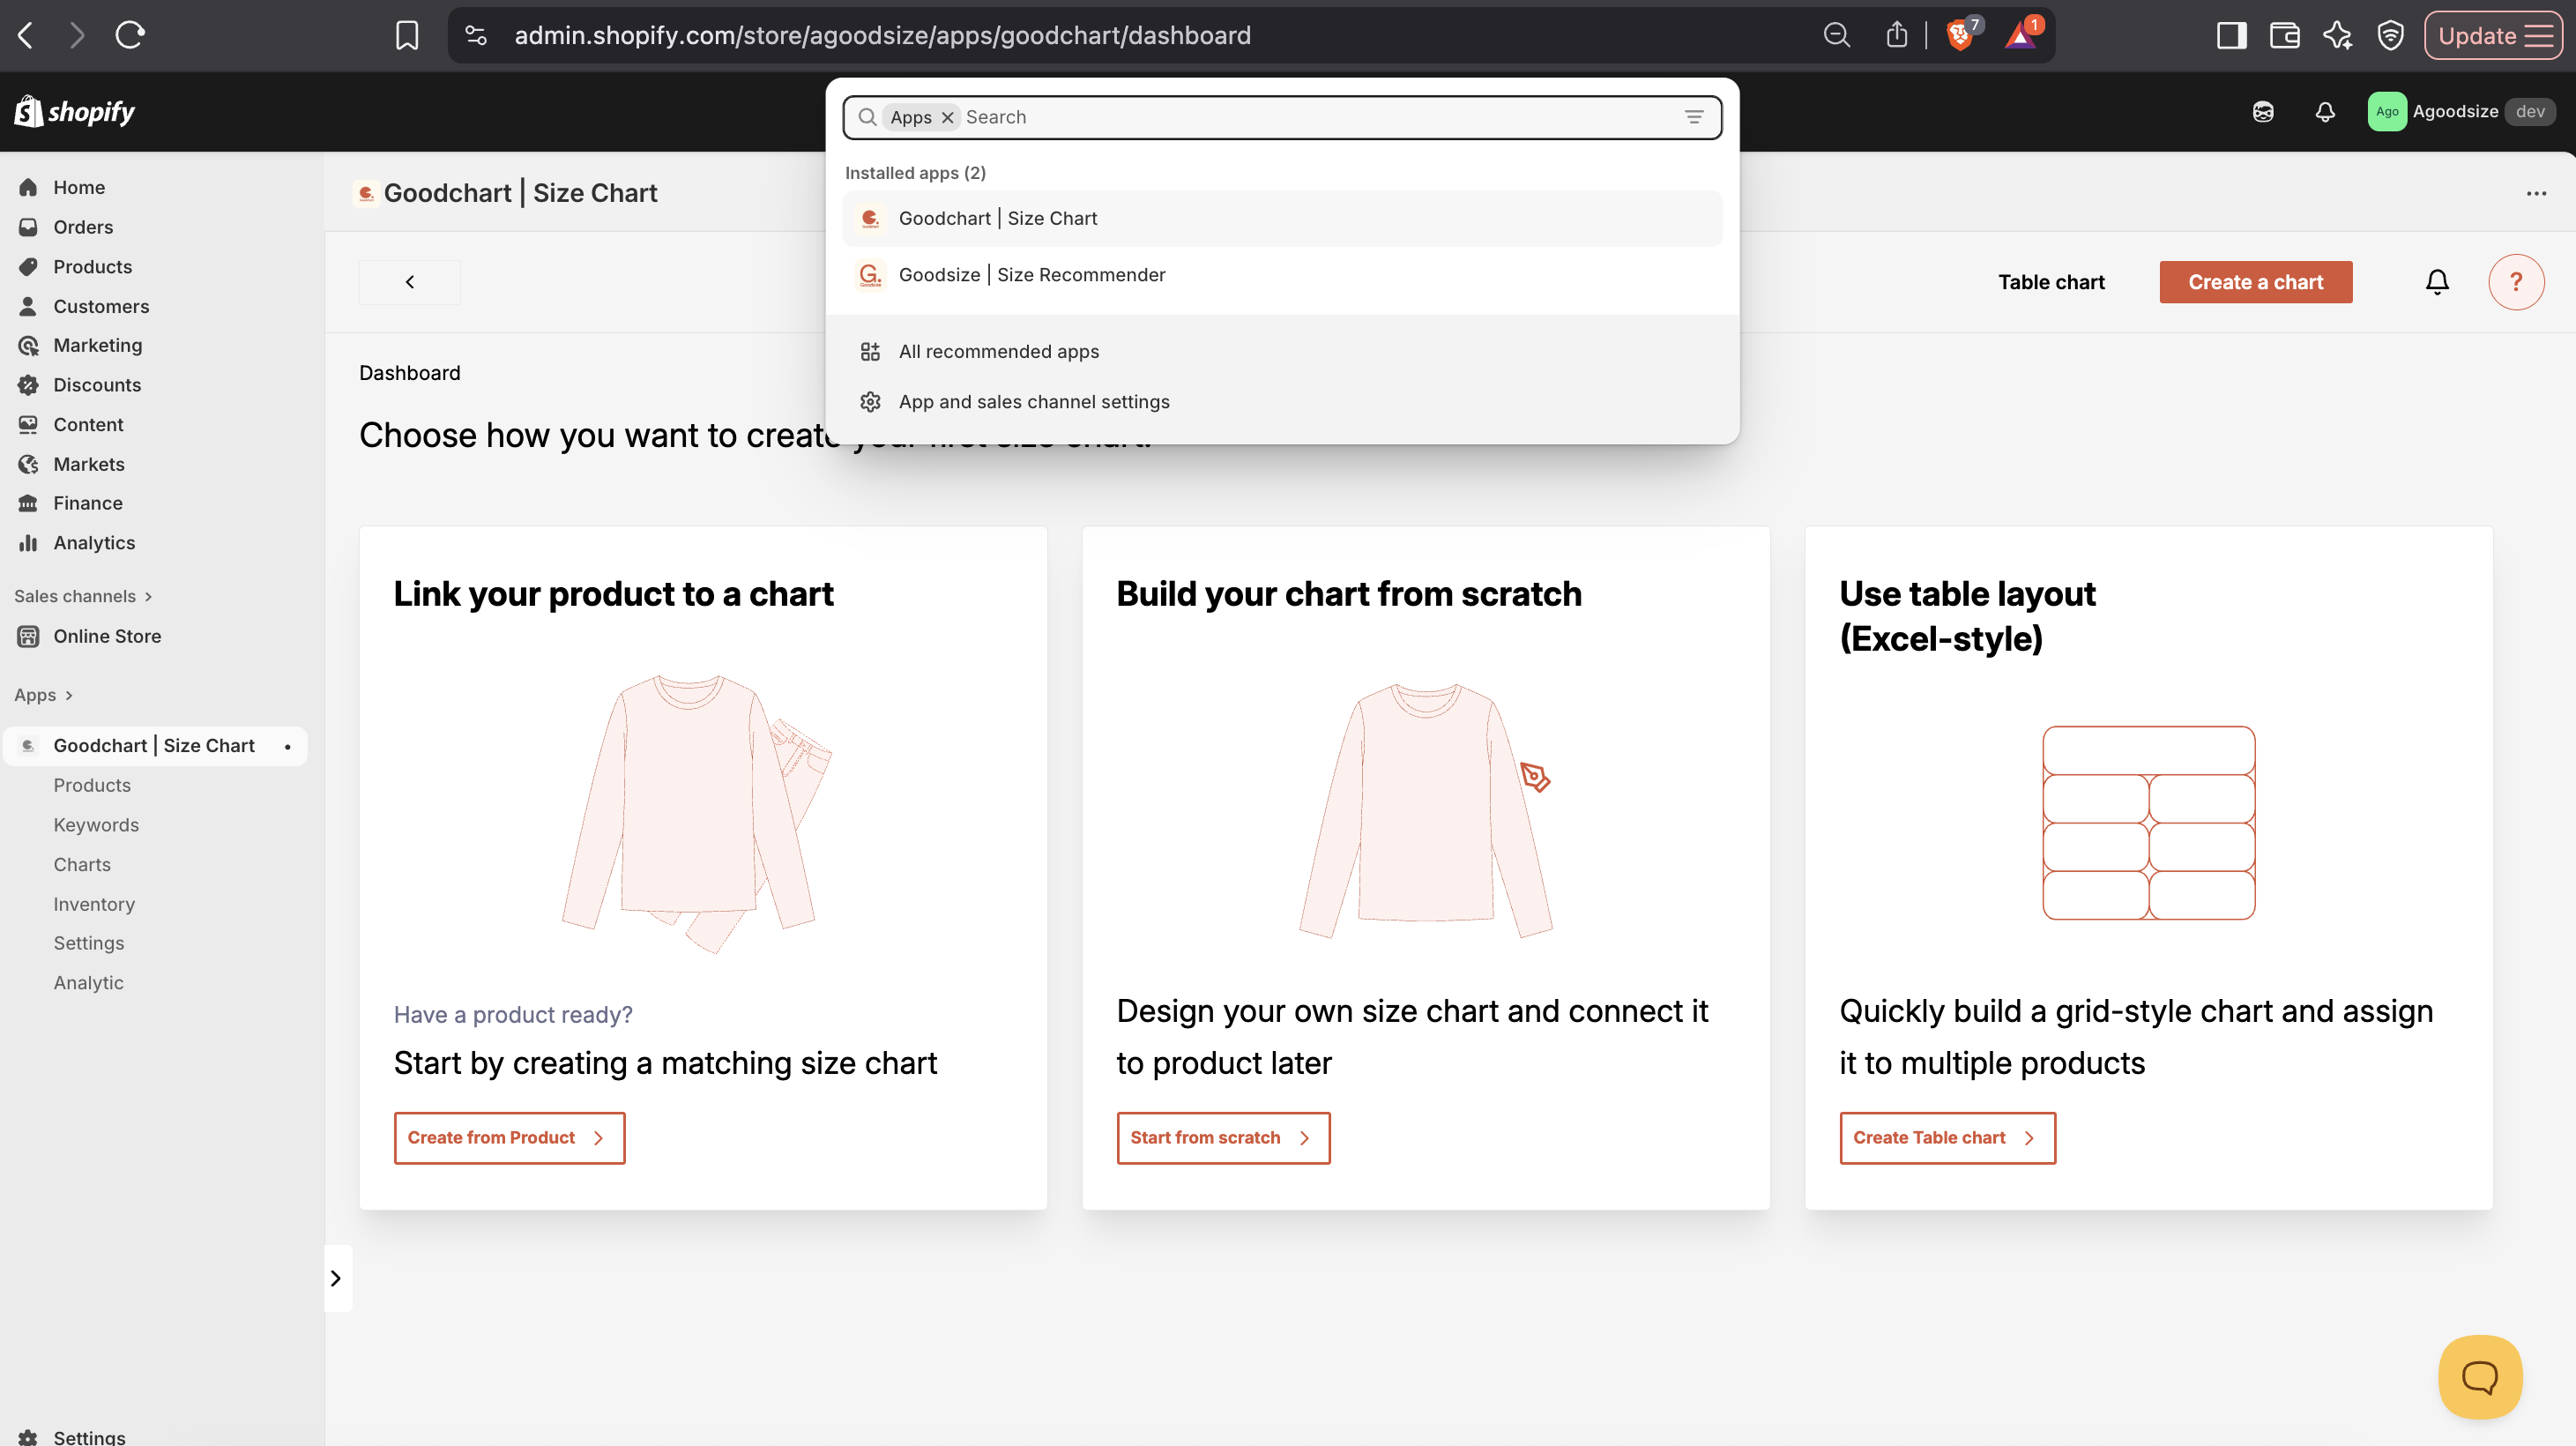The height and width of the screenshot is (1446, 2576).
Task: Expand the Sales channels section
Action: pyautogui.click(x=83, y=596)
